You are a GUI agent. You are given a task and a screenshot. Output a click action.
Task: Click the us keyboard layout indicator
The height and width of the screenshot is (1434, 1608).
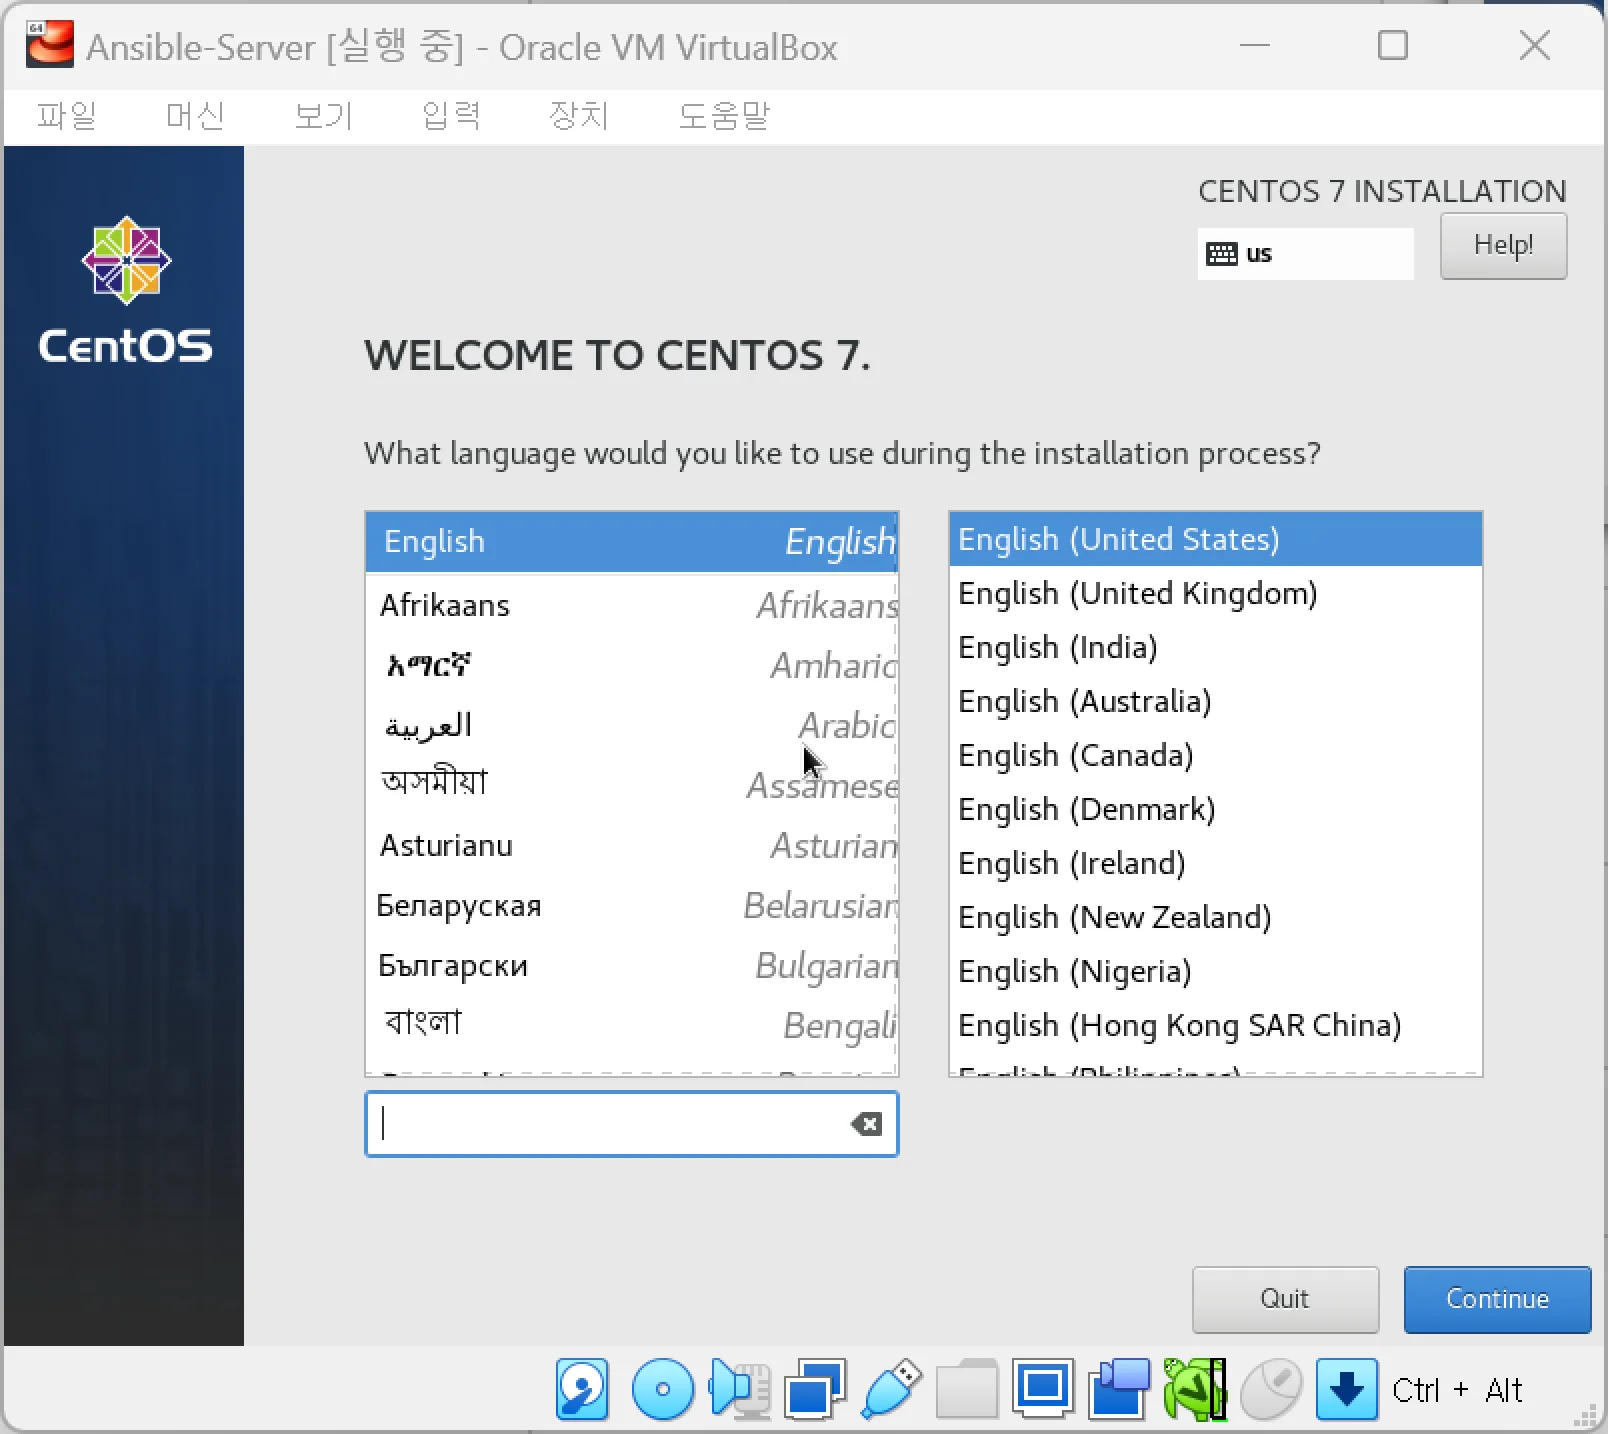1304,254
